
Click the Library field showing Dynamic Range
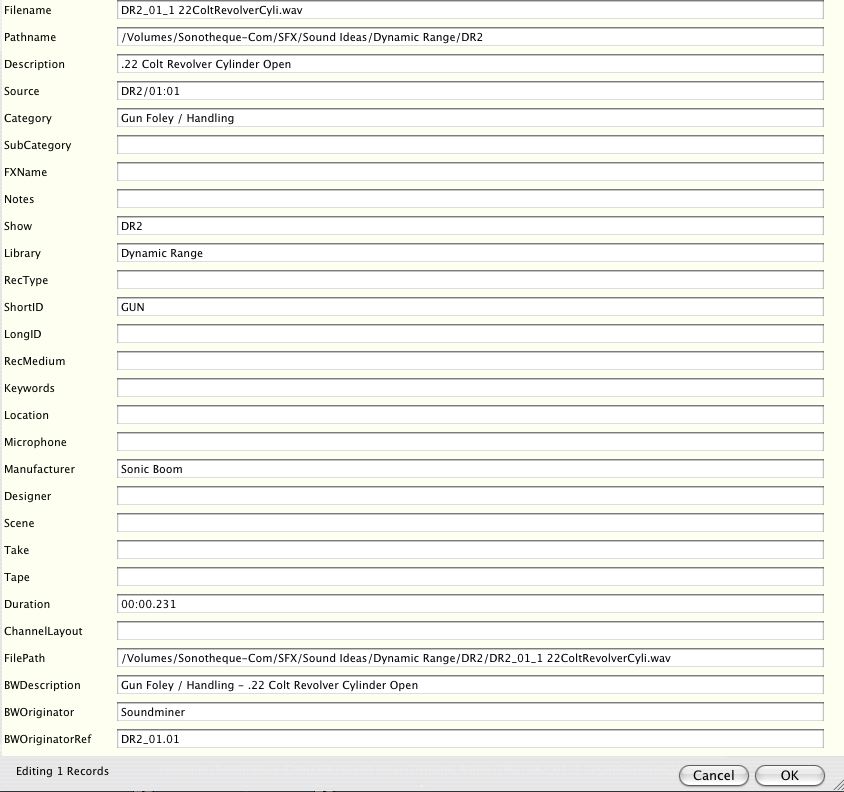click(470, 253)
